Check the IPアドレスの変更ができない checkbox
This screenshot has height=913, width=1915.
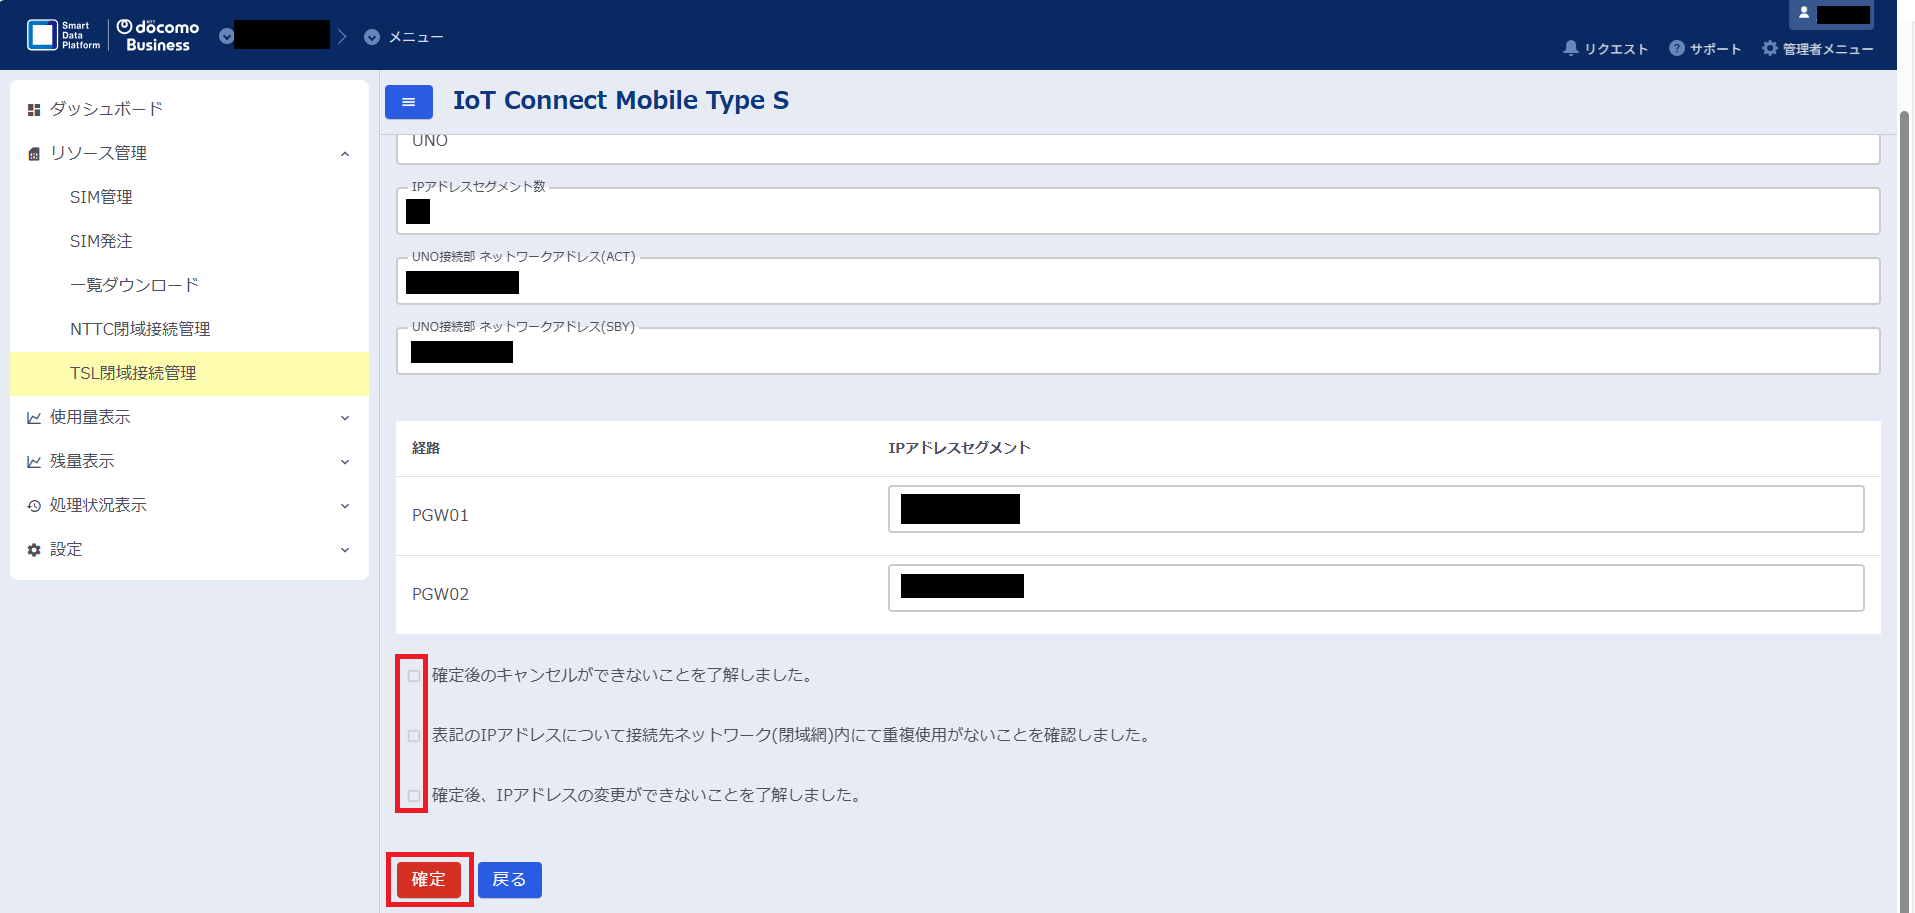point(414,796)
